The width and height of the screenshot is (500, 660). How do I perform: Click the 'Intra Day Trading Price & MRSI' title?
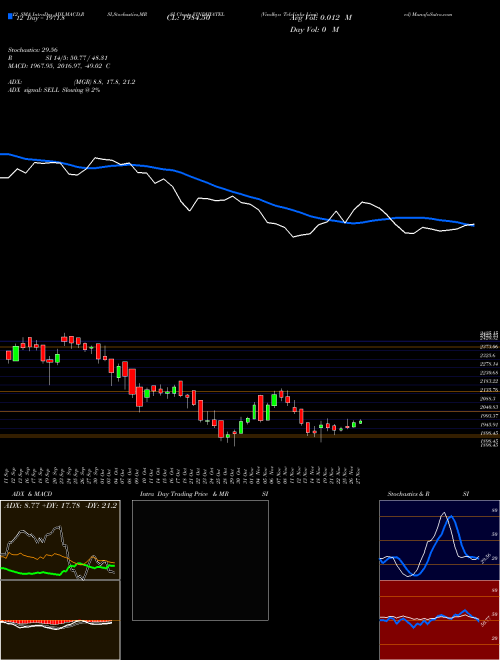205,494
